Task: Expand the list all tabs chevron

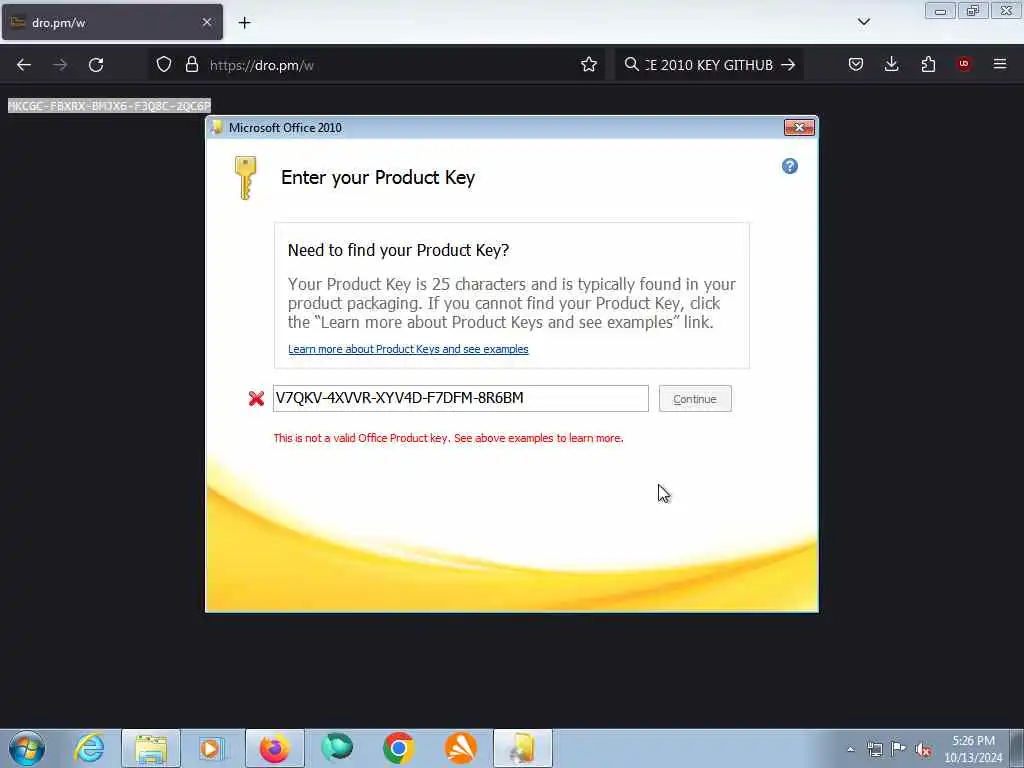Action: point(863,22)
